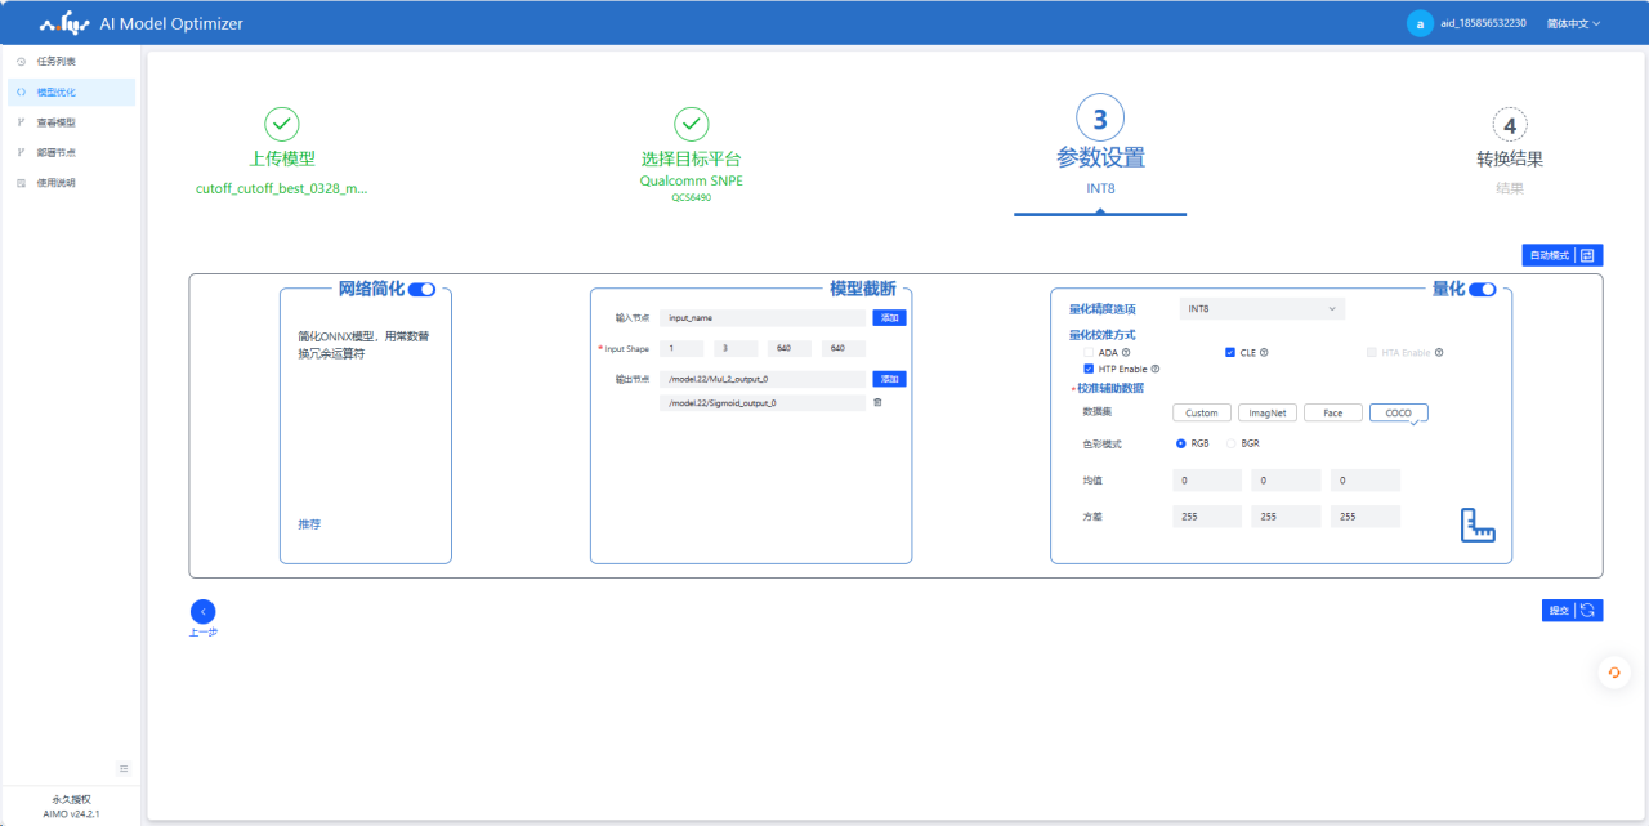Image resolution: width=1649 pixels, height=826 pixels.
Task: Click the help icon next to ADA
Action: click(1126, 352)
